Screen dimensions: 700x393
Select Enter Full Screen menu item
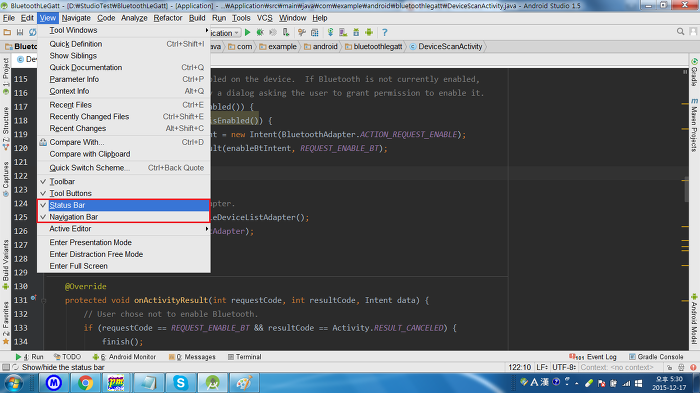point(124,266)
